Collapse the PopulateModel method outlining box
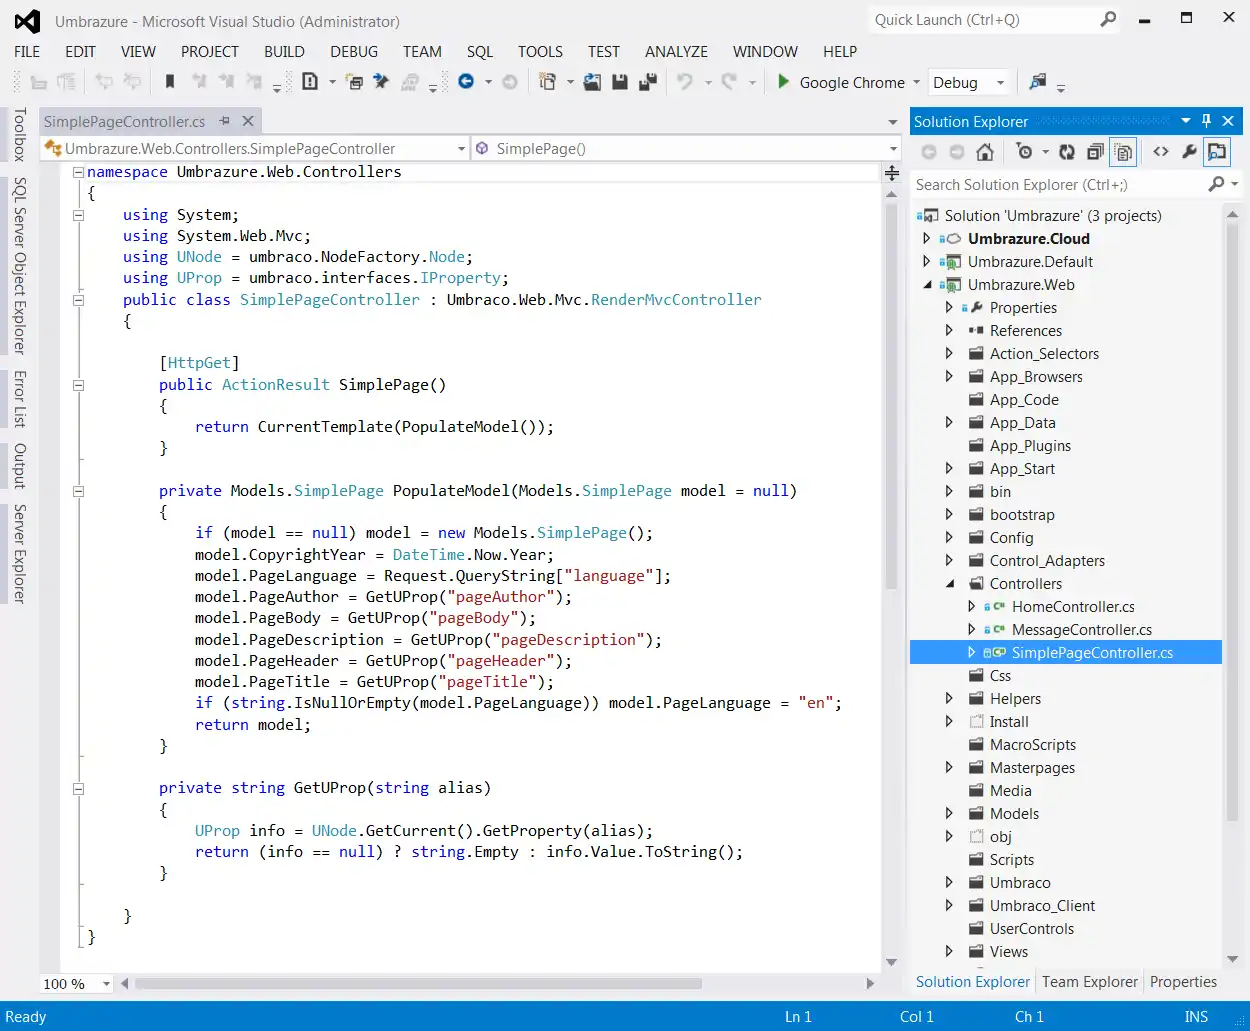The image size is (1250, 1031). 78,491
